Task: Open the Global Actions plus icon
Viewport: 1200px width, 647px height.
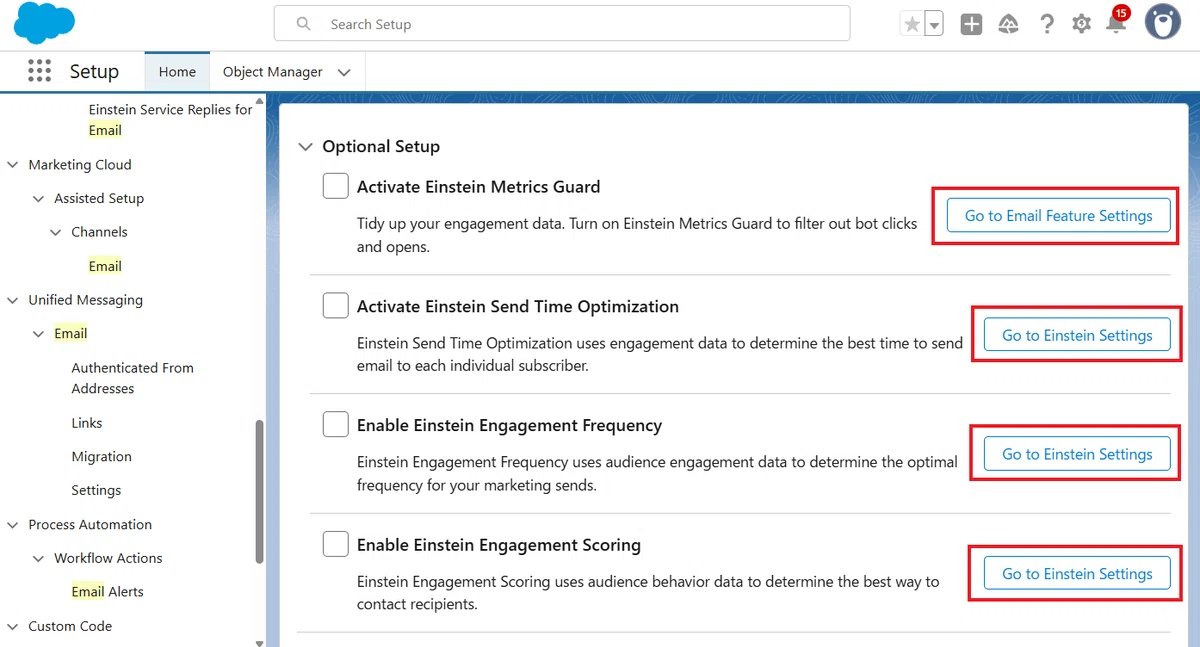Action: click(x=971, y=24)
